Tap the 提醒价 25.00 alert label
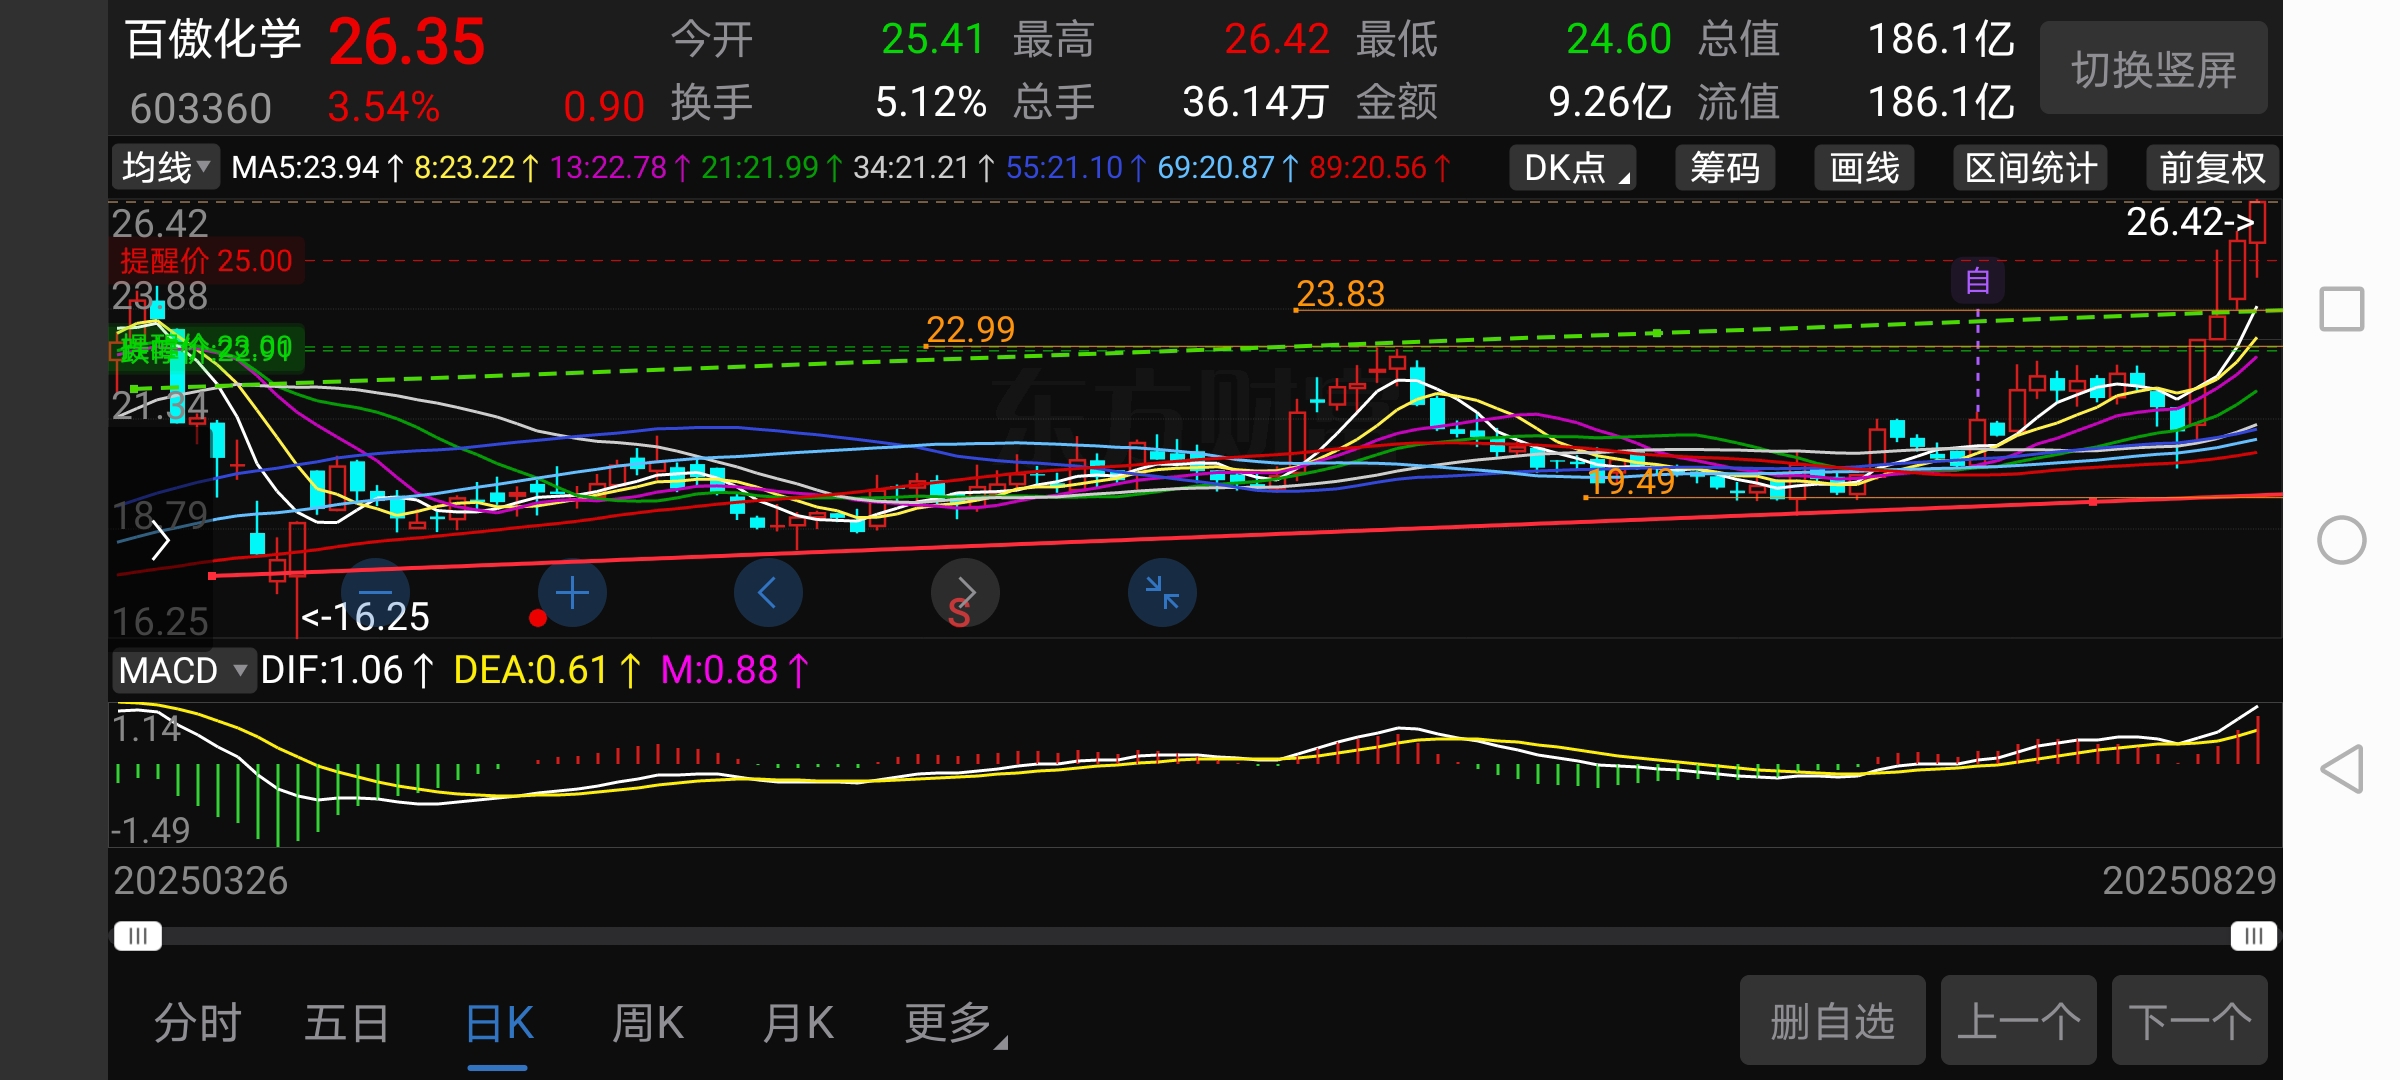2400x1080 pixels. coord(206,261)
